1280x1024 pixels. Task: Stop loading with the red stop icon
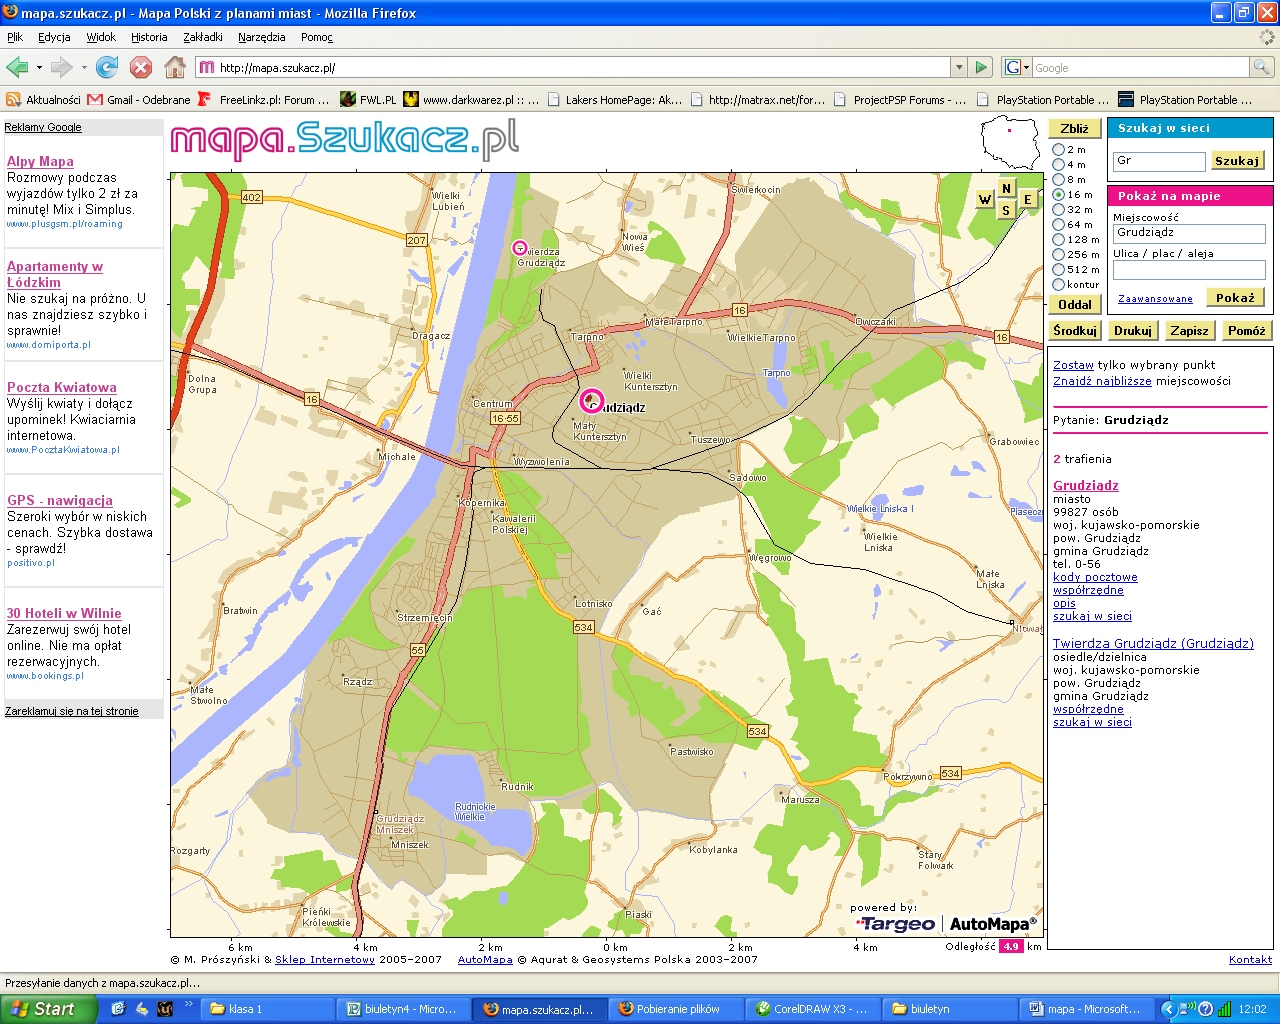pos(141,67)
